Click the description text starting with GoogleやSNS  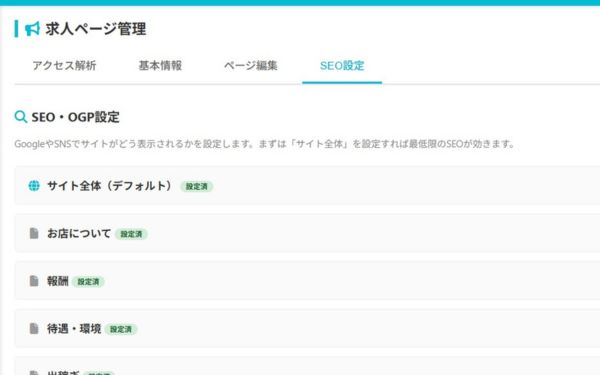coord(265,144)
